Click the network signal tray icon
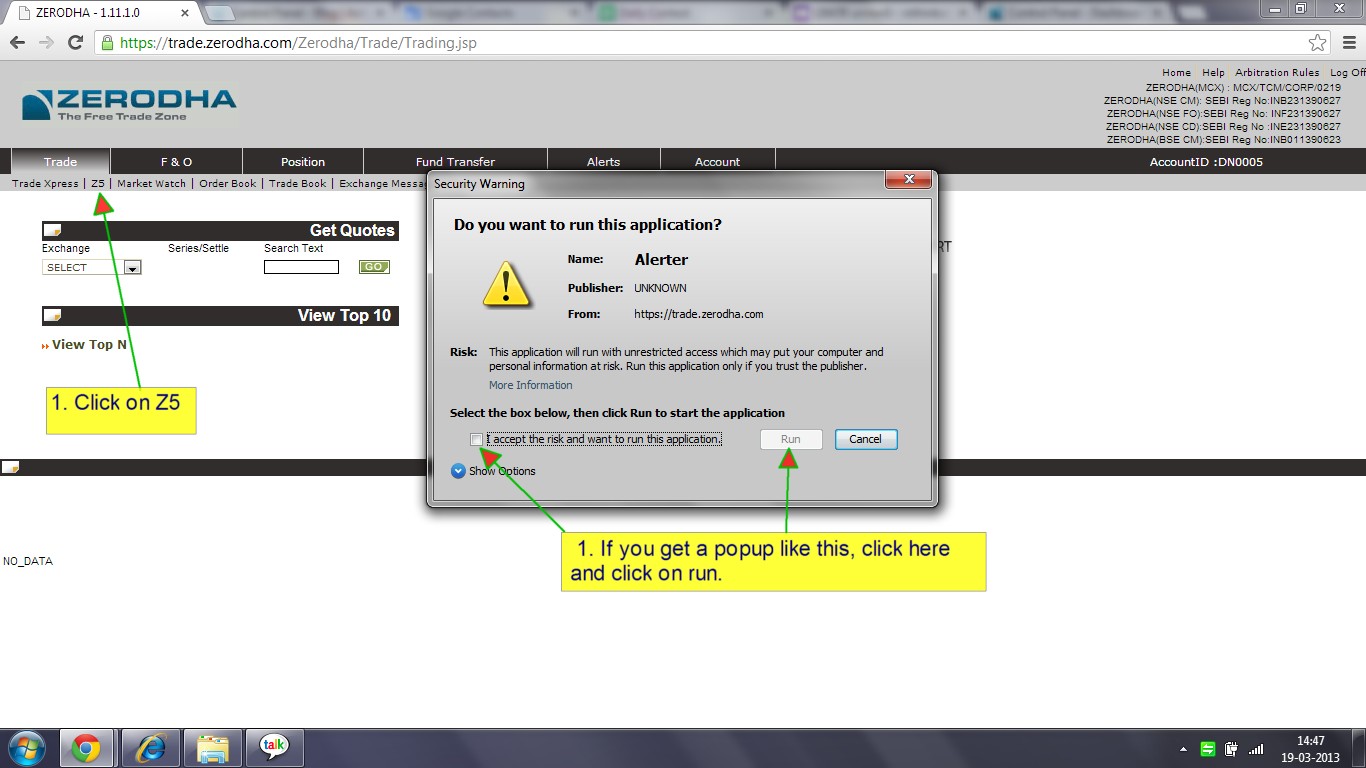 (1257, 749)
